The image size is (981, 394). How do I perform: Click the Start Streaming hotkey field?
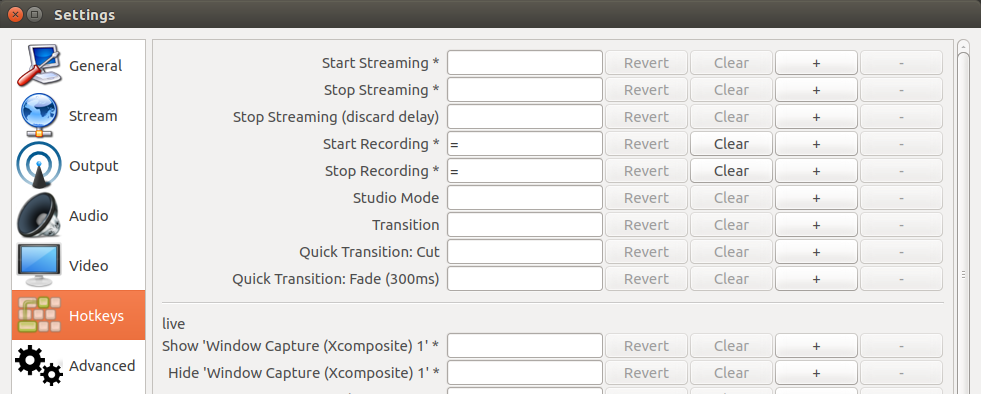525,63
